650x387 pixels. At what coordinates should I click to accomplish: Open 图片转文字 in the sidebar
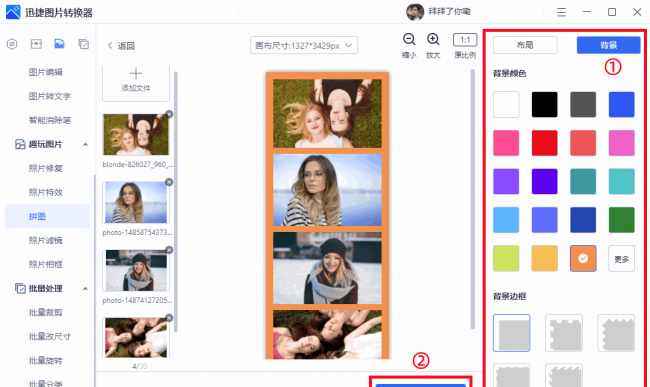pyautogui.click(x=50, y=96)
